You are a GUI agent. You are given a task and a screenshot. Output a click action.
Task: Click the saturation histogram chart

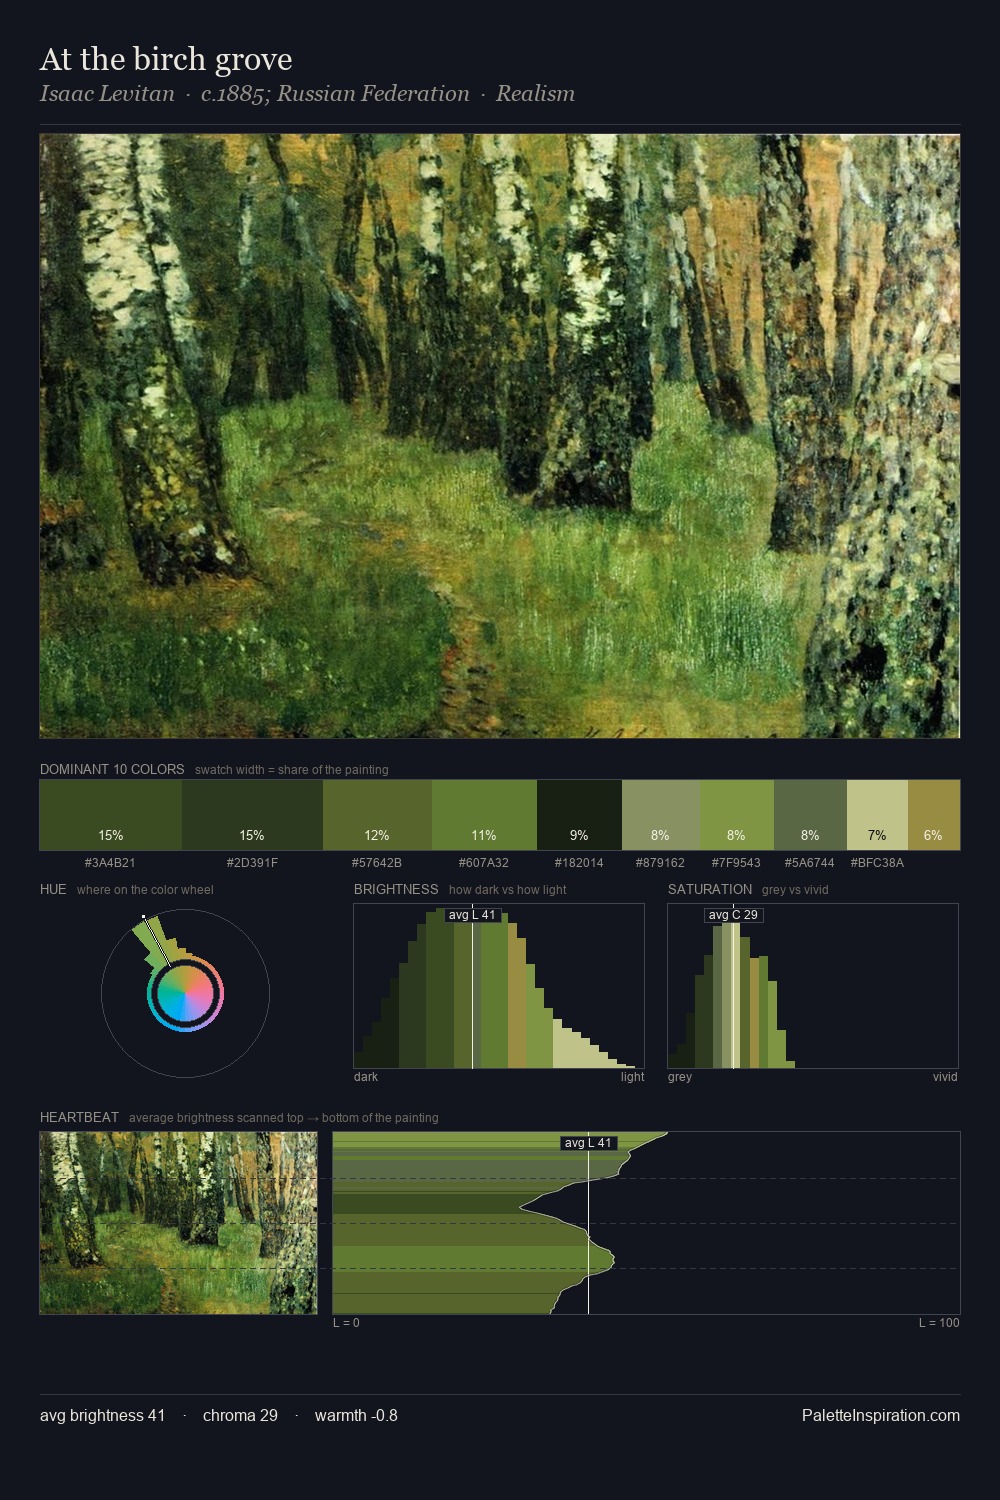(x=813, y=986)
